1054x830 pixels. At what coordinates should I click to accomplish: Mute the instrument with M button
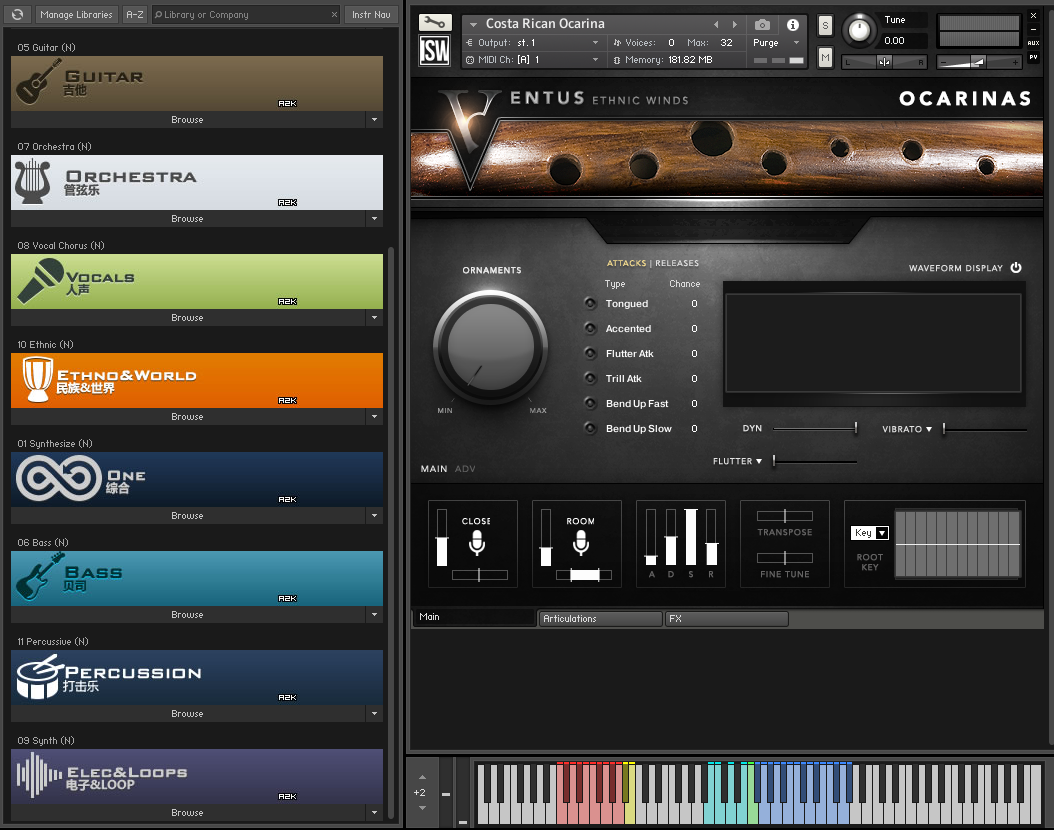[825, 58]
